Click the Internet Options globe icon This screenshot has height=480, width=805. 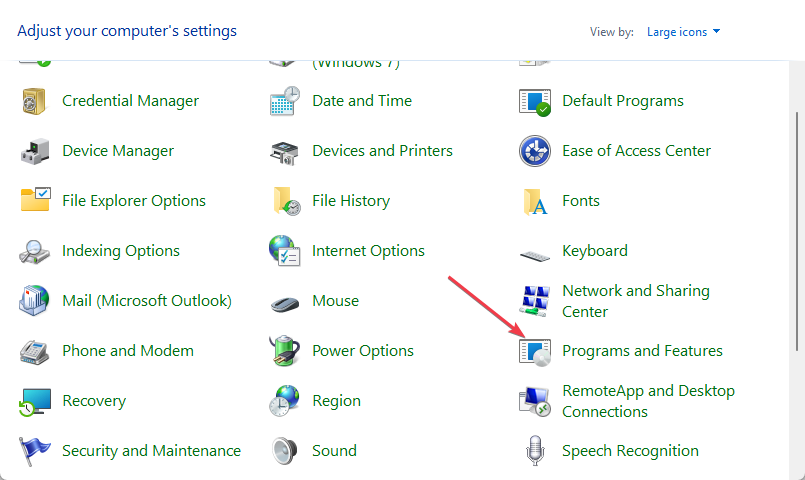click(x=285, y=251)
